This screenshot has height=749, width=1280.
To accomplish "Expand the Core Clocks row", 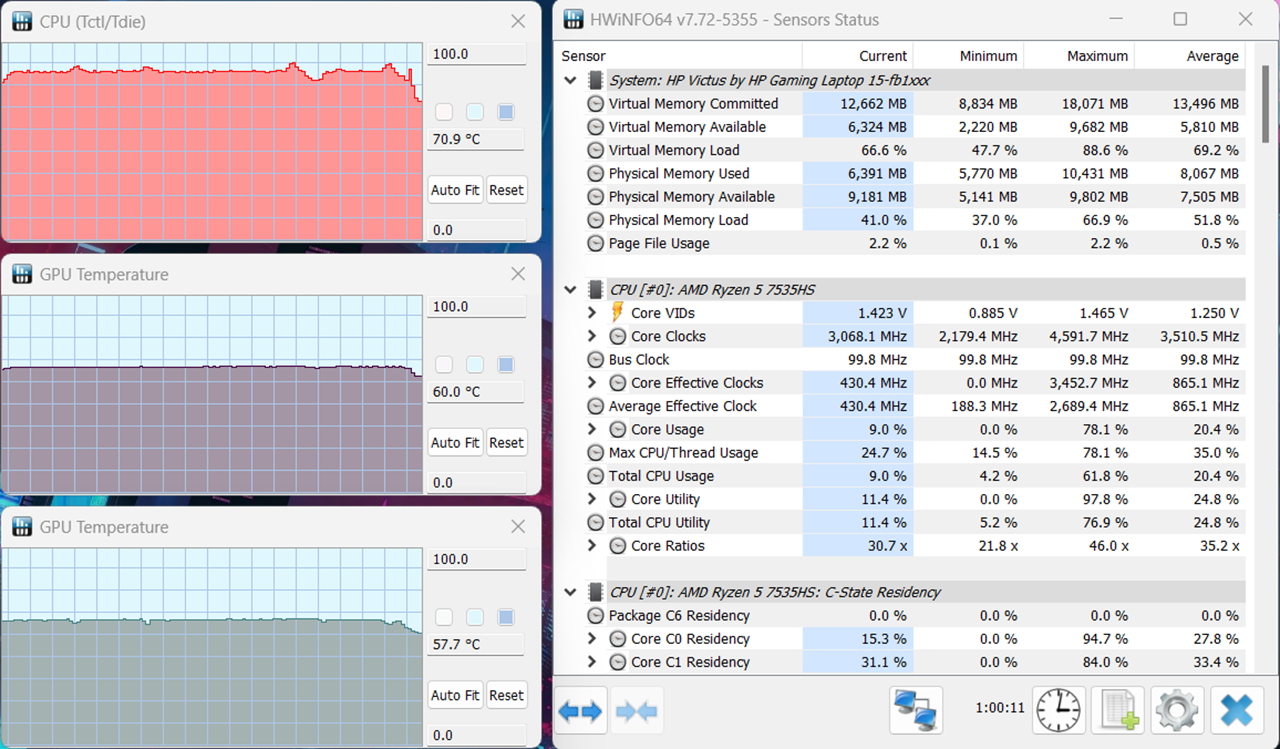I will 592,336.
